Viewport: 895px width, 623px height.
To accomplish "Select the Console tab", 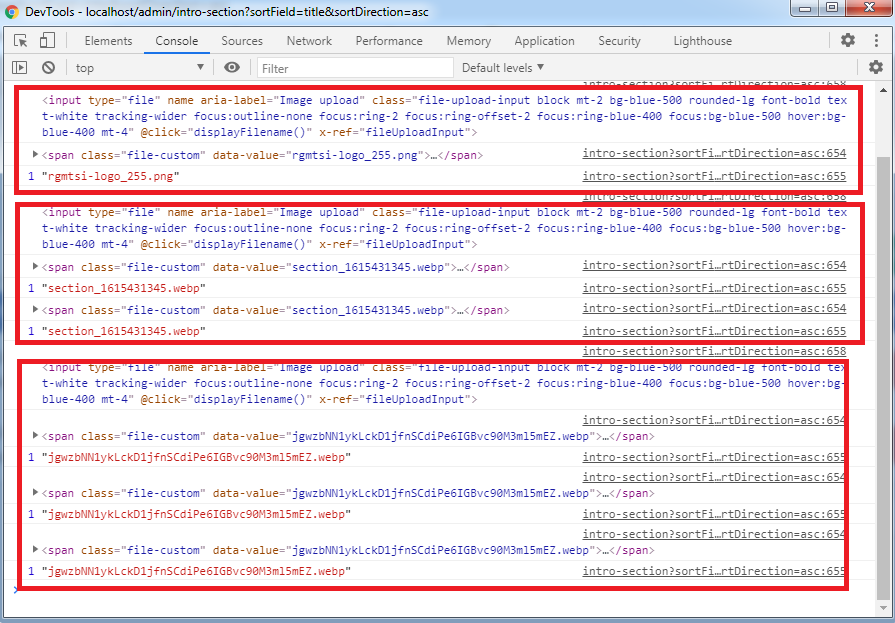I will click(177, 41).
